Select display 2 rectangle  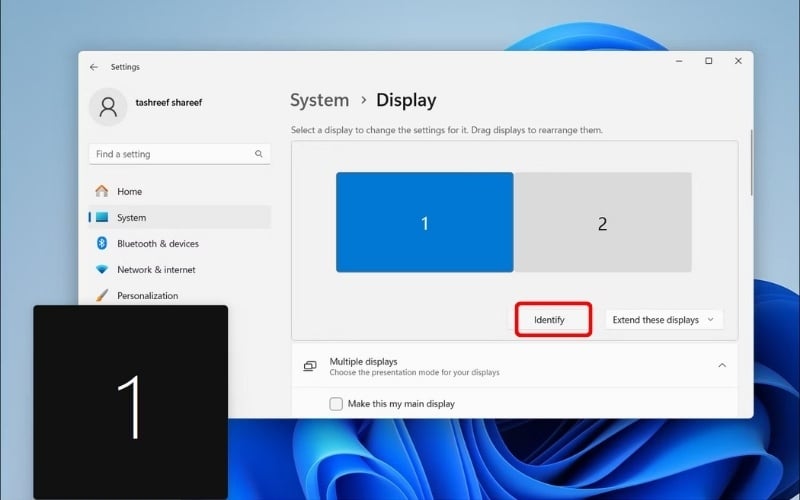[x=602, y=222]
